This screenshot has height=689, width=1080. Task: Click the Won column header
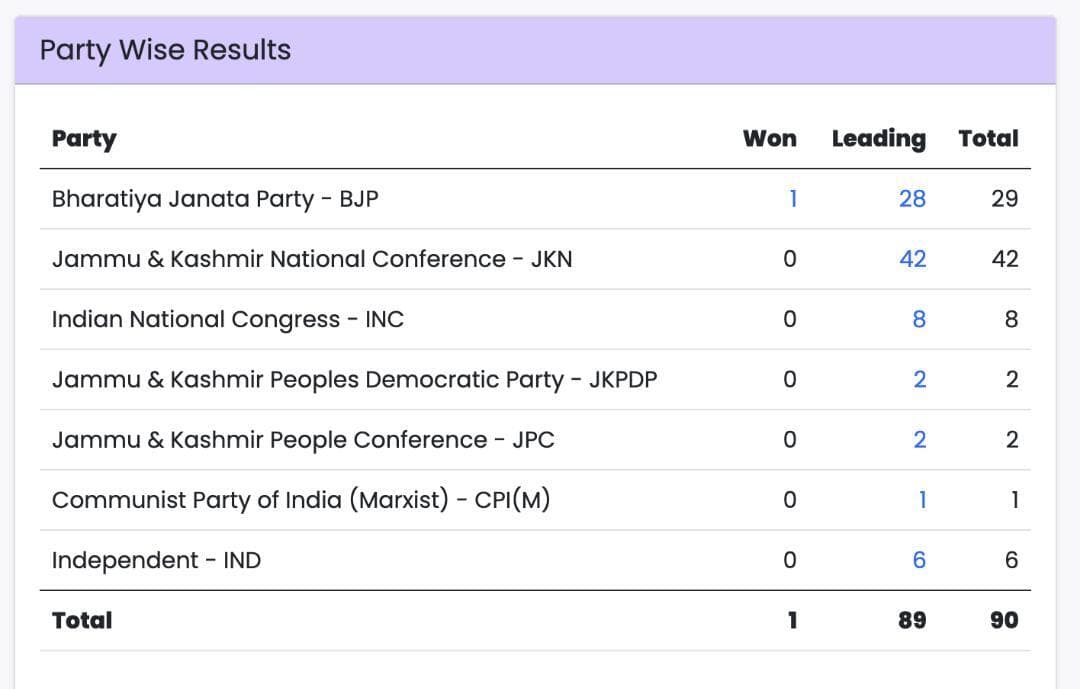769,138
